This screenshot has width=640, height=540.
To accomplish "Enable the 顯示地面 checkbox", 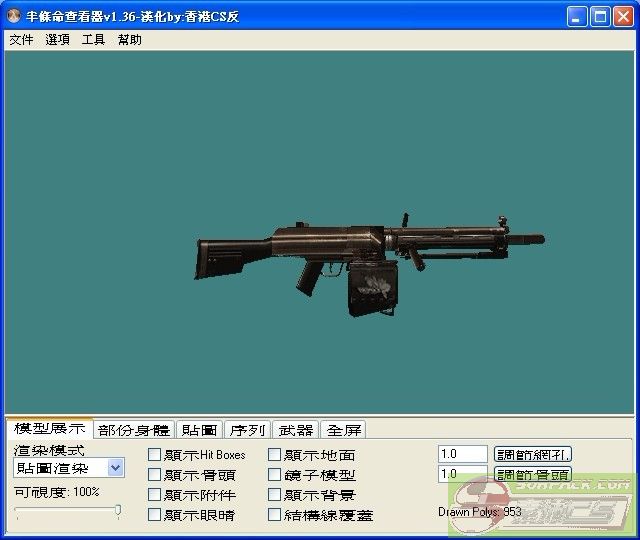I will 275,455.
